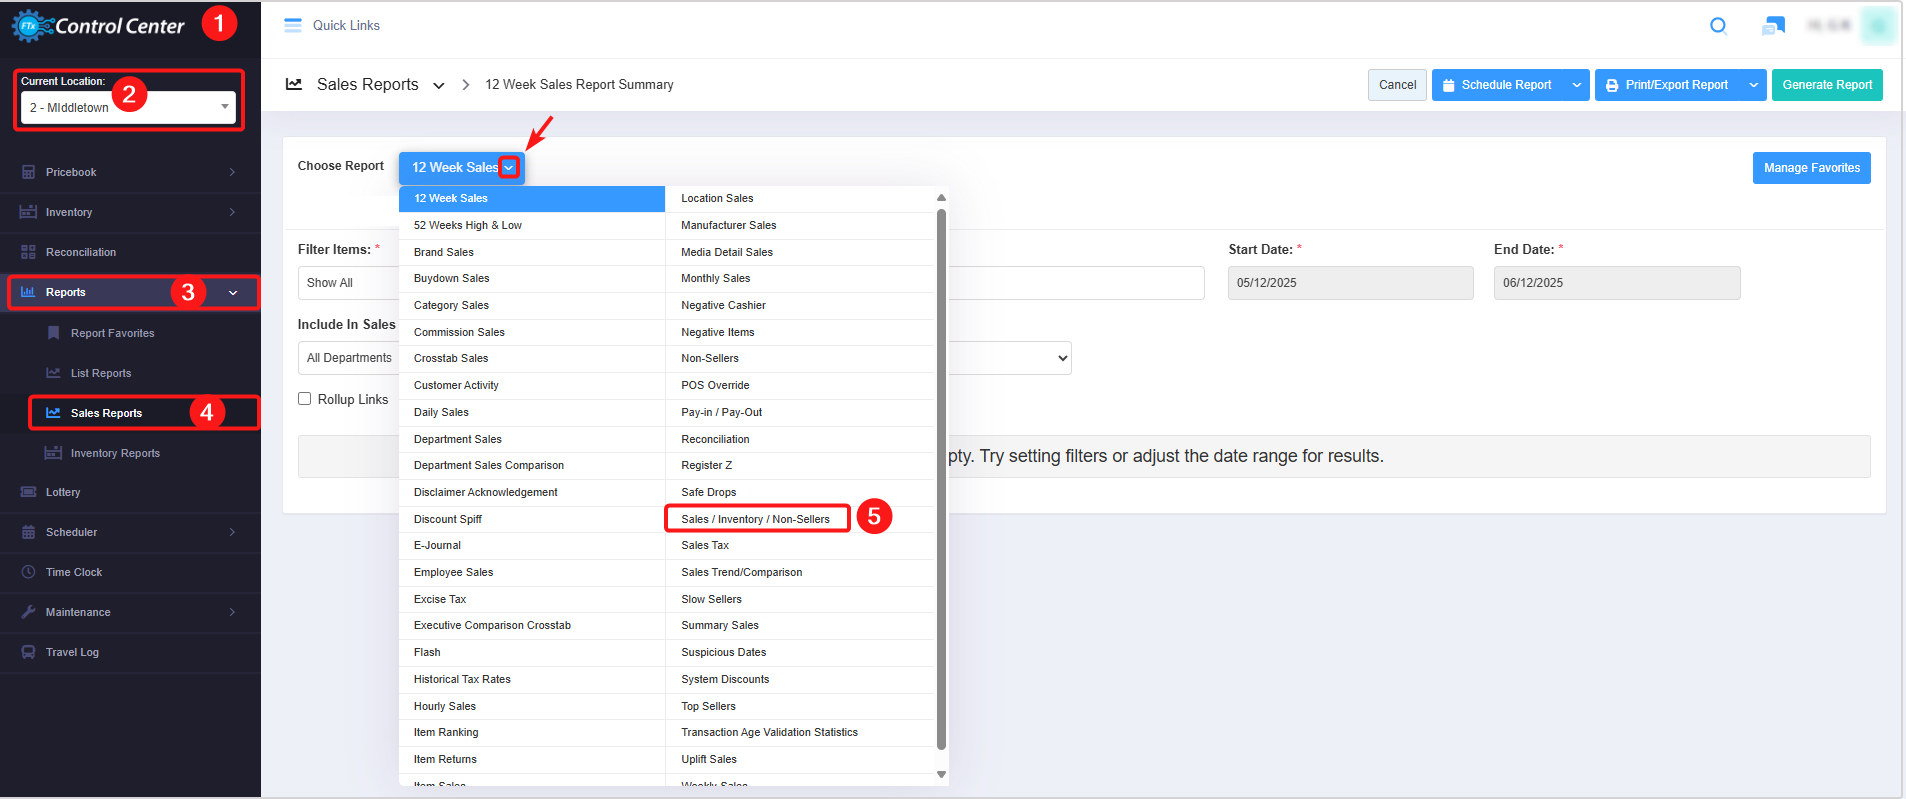1906x799 pixels.
Task: Click the Generate Report button
Action: click(1826, 85)
